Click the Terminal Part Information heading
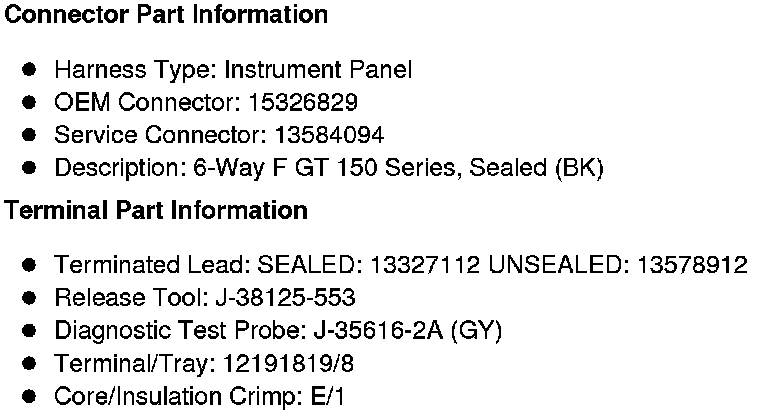 (156, 211)
